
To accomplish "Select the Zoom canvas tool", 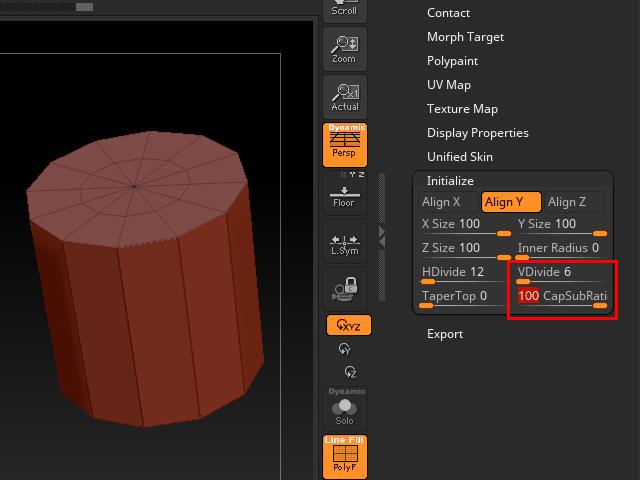I will tap(344, 47).
